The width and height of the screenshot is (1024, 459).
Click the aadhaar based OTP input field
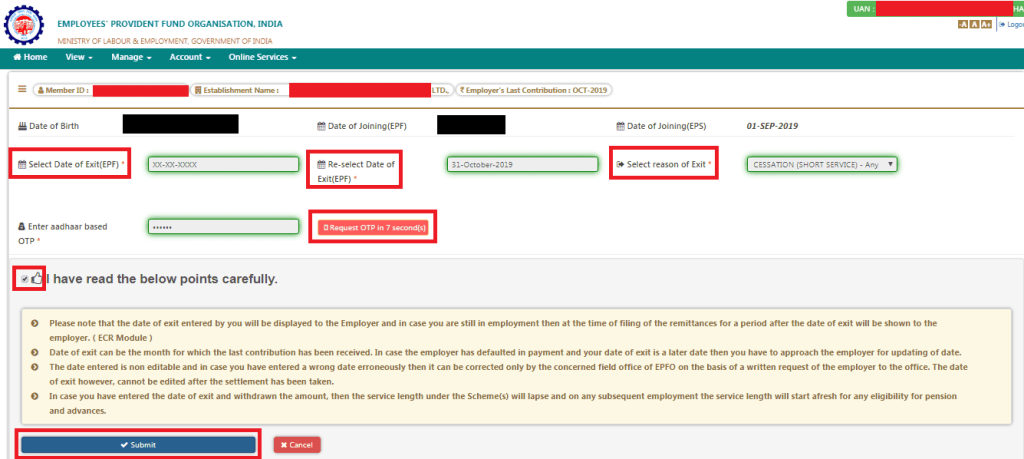coord(223,227)
